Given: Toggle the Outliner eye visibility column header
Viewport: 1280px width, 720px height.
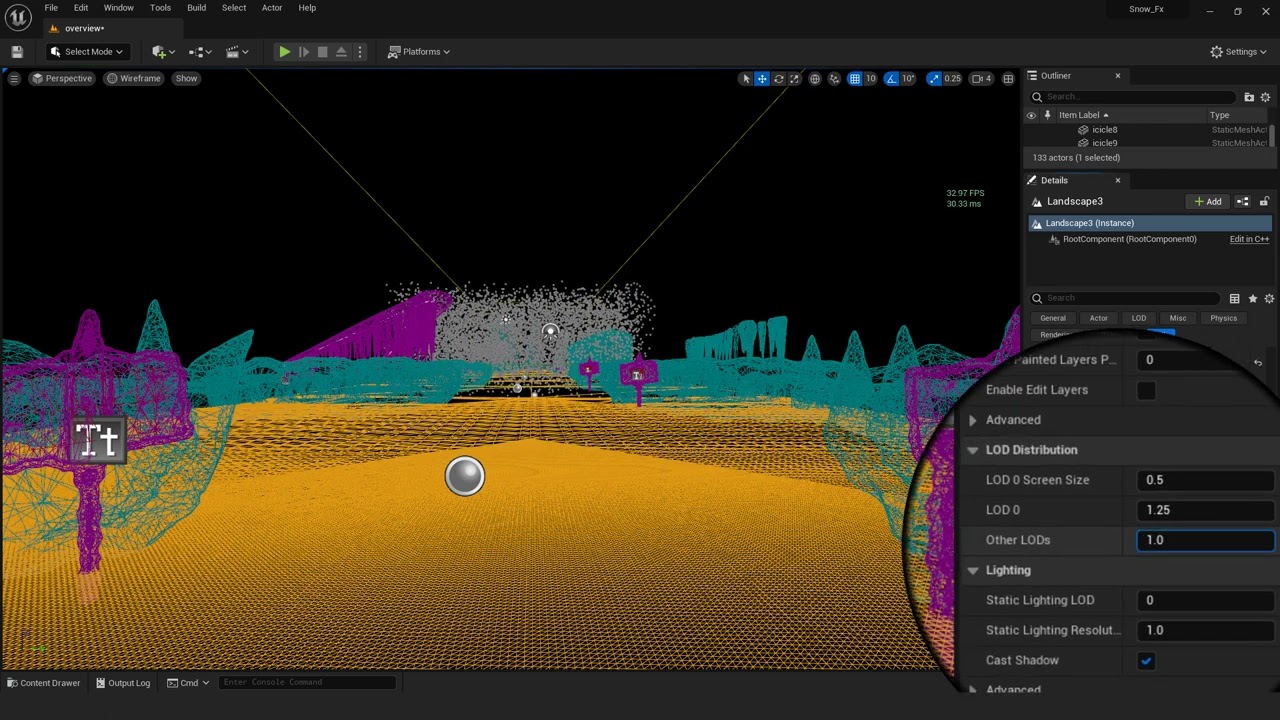Looking at the screenshot, I should (x=1032, y=115).
